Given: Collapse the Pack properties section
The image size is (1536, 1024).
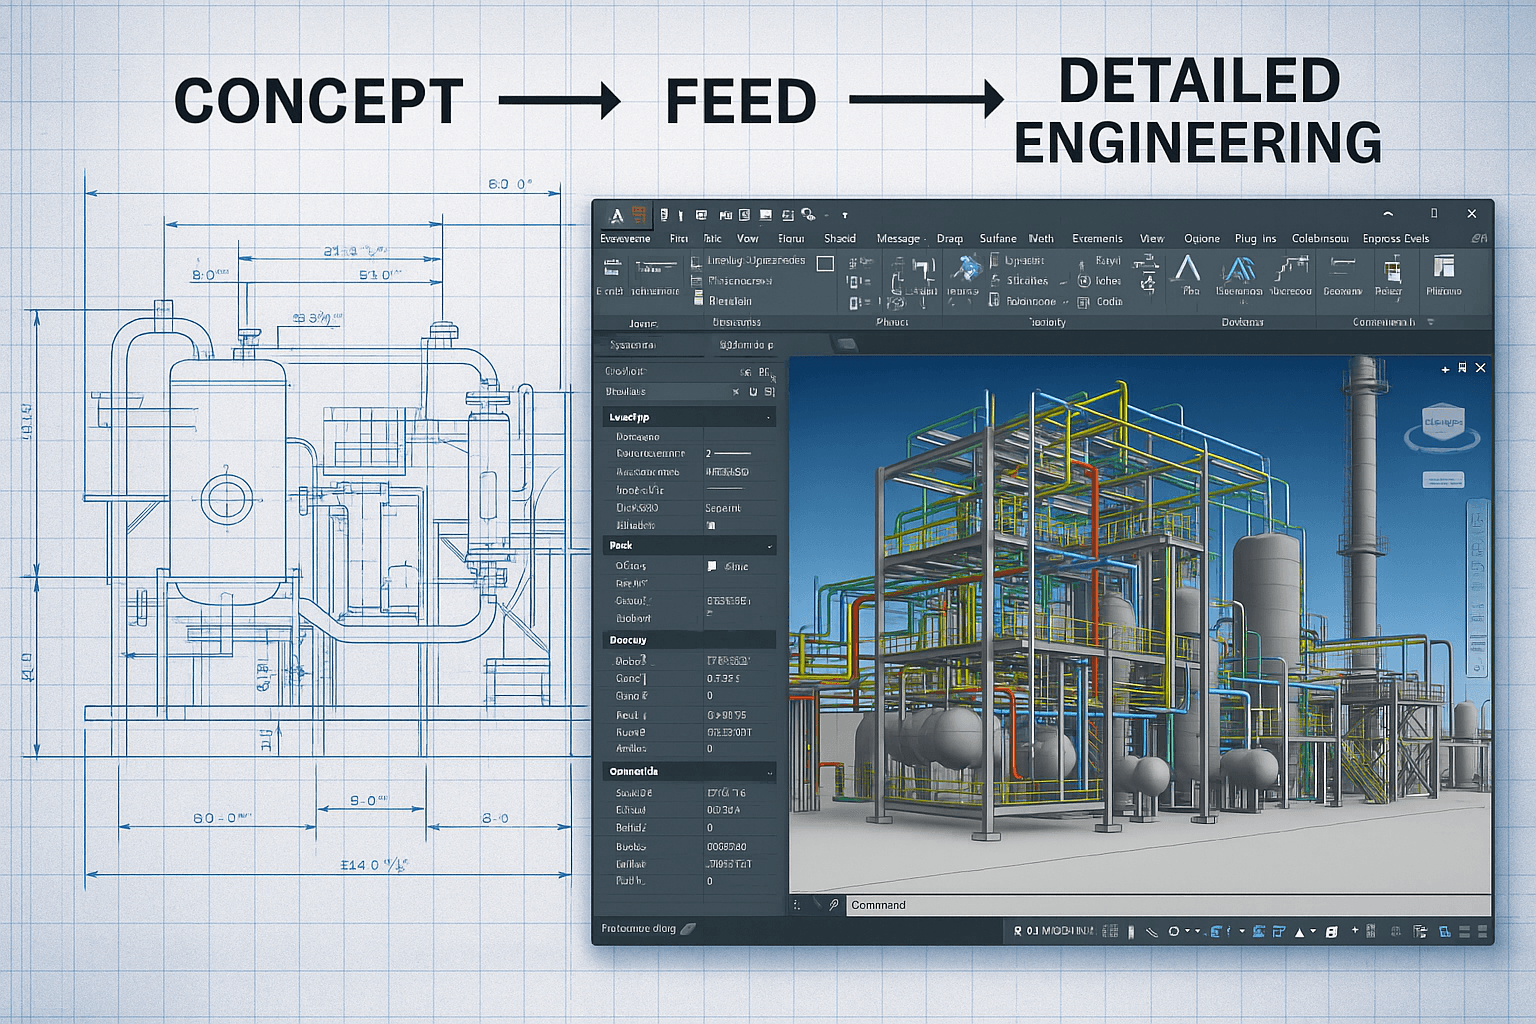Looking at the screenshot, I should click(x=769, y=546).
